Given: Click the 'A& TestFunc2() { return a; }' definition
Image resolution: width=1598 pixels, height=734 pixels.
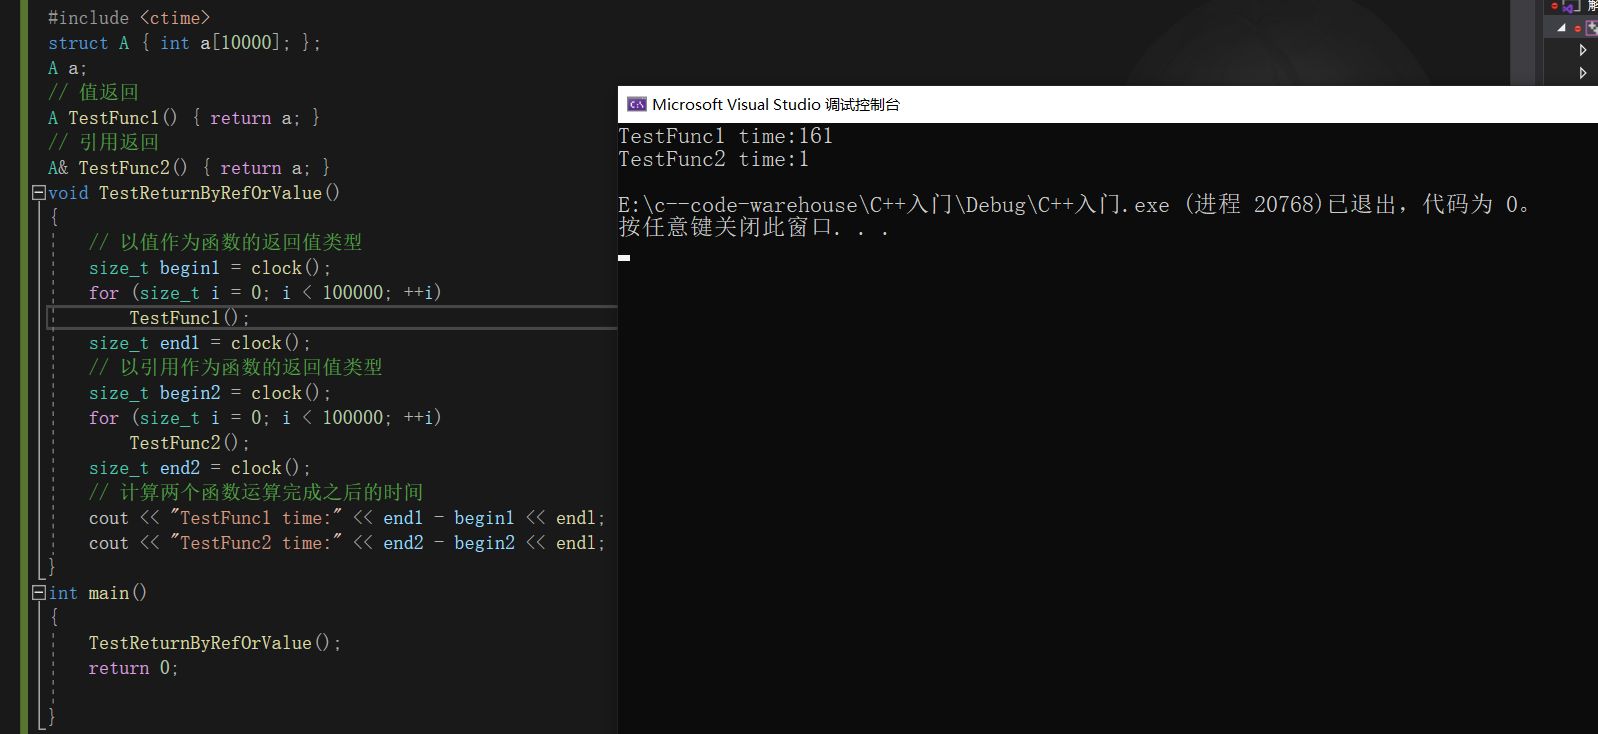Looking at the screenshot, I should 189,168.
